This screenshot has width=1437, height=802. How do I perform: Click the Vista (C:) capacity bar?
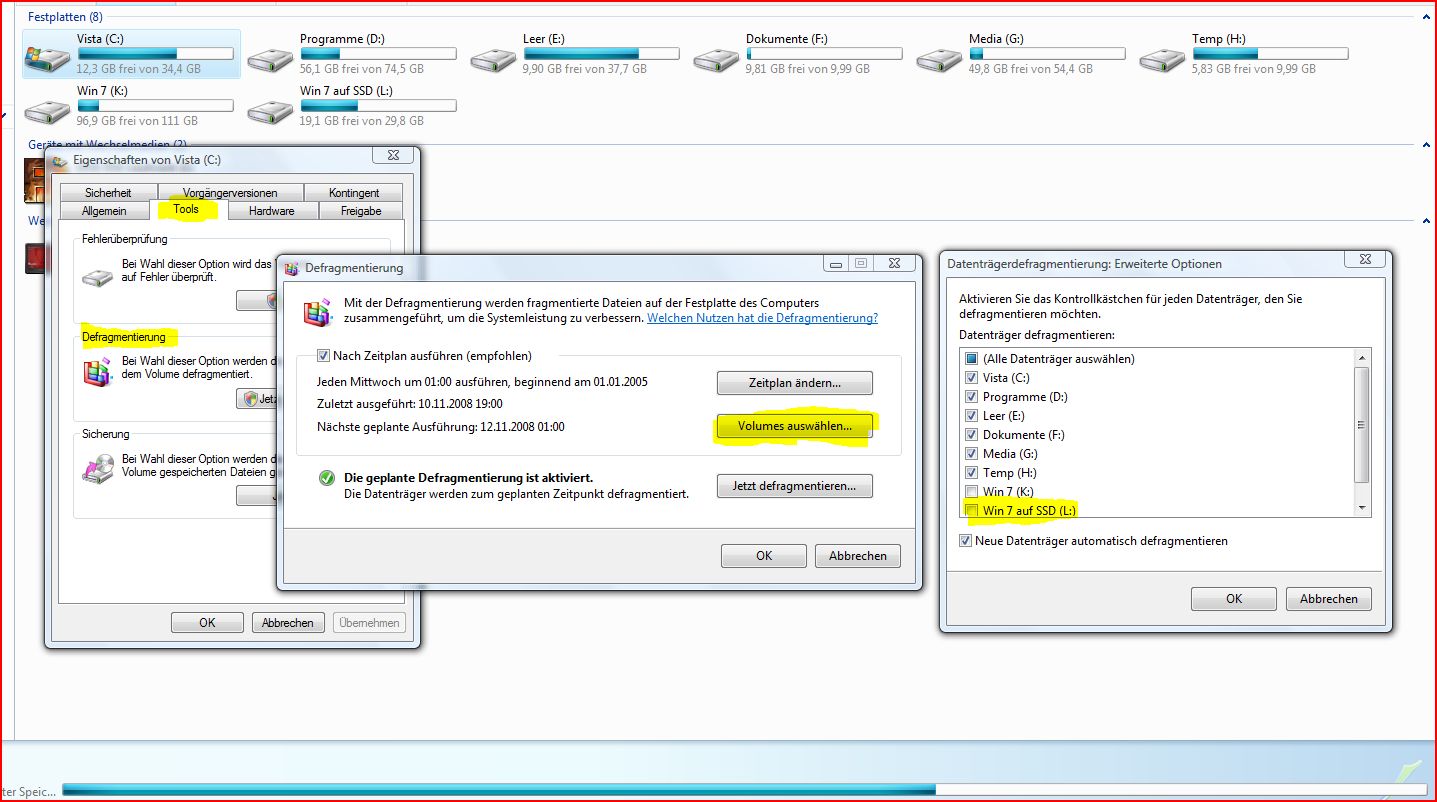click(155, 53)
